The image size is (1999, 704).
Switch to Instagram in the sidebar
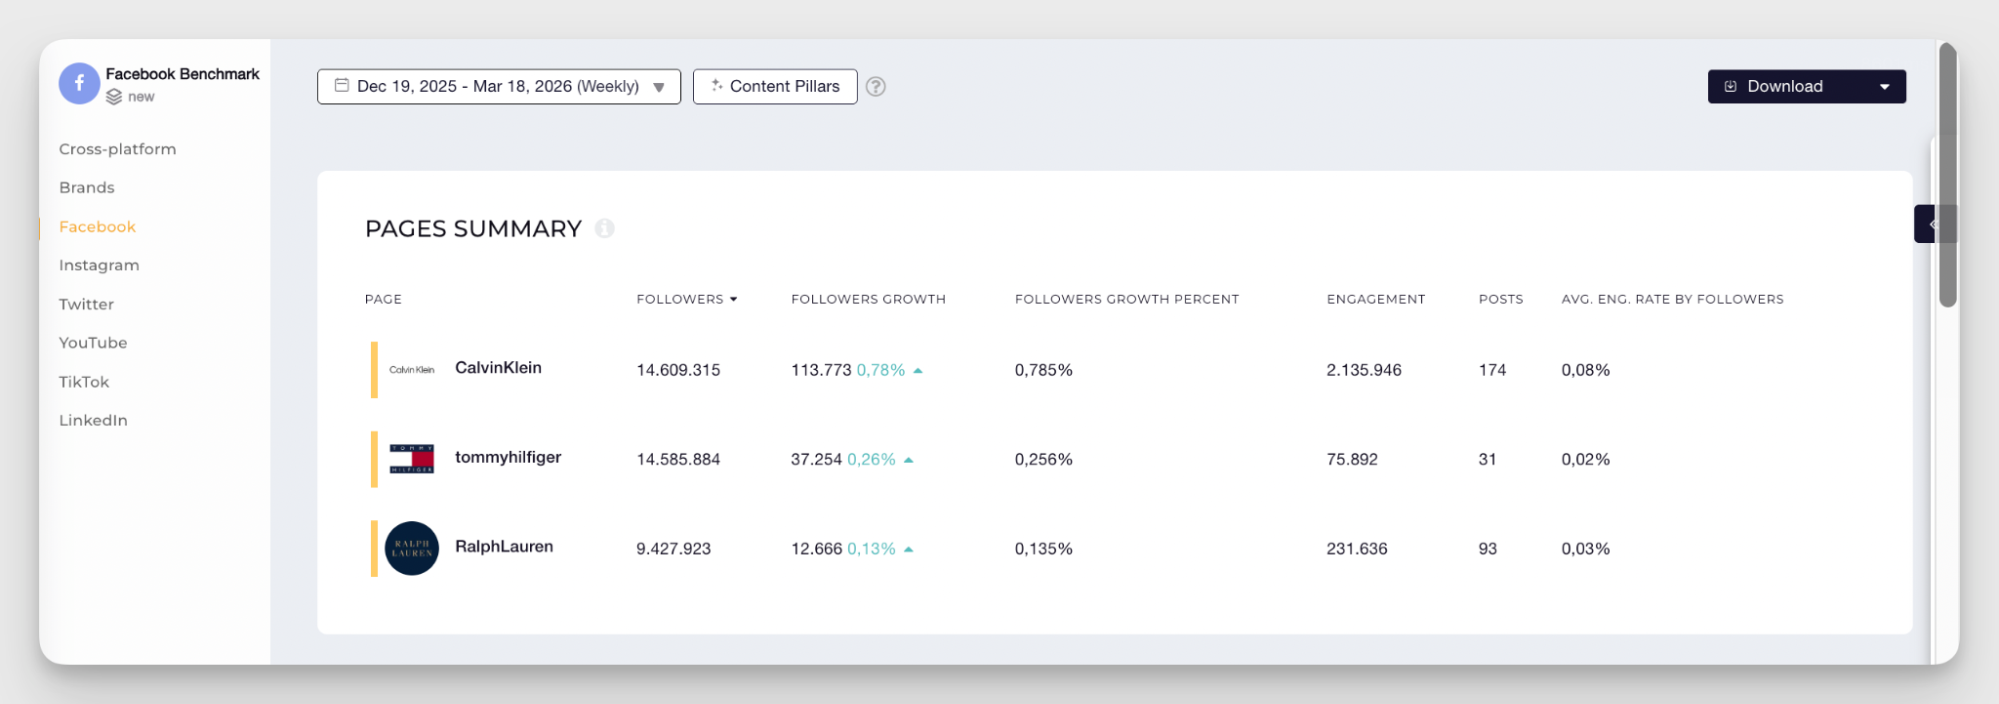pyautogui.click(x=99, y=265)
